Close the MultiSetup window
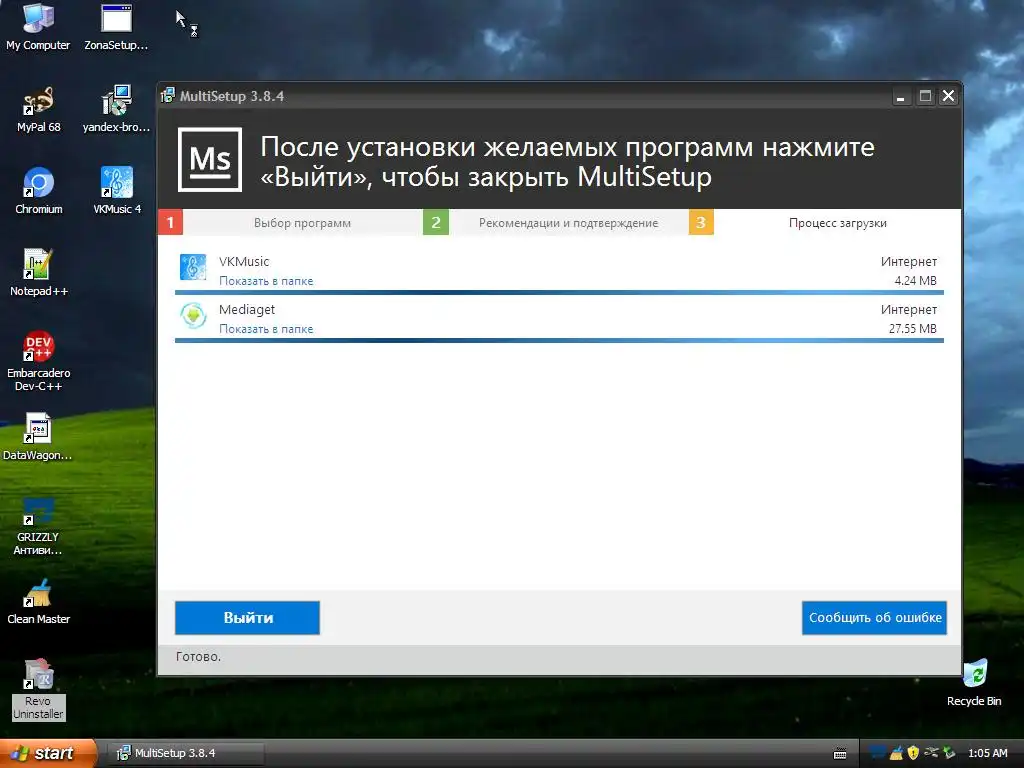The height and width of the screenshot is (768, 1024). coord(948,97)
